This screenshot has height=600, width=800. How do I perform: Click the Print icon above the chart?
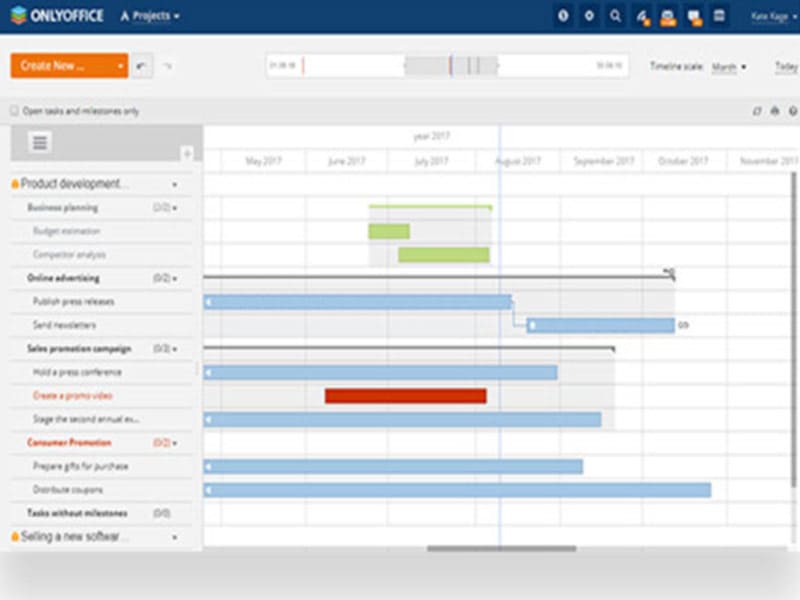tap(775, 110)
